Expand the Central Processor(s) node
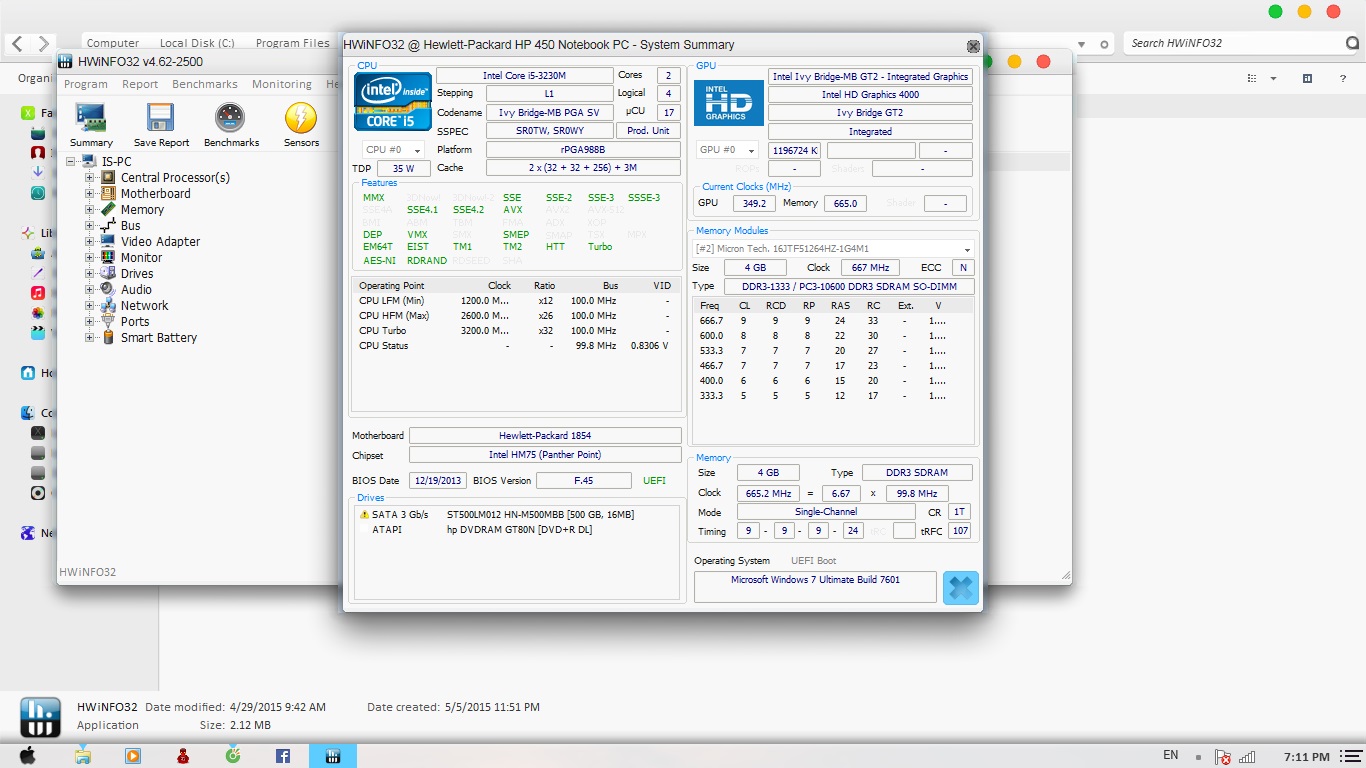Image resolution: width=1366 pixels, height=768 pixels. coord(89,177)
